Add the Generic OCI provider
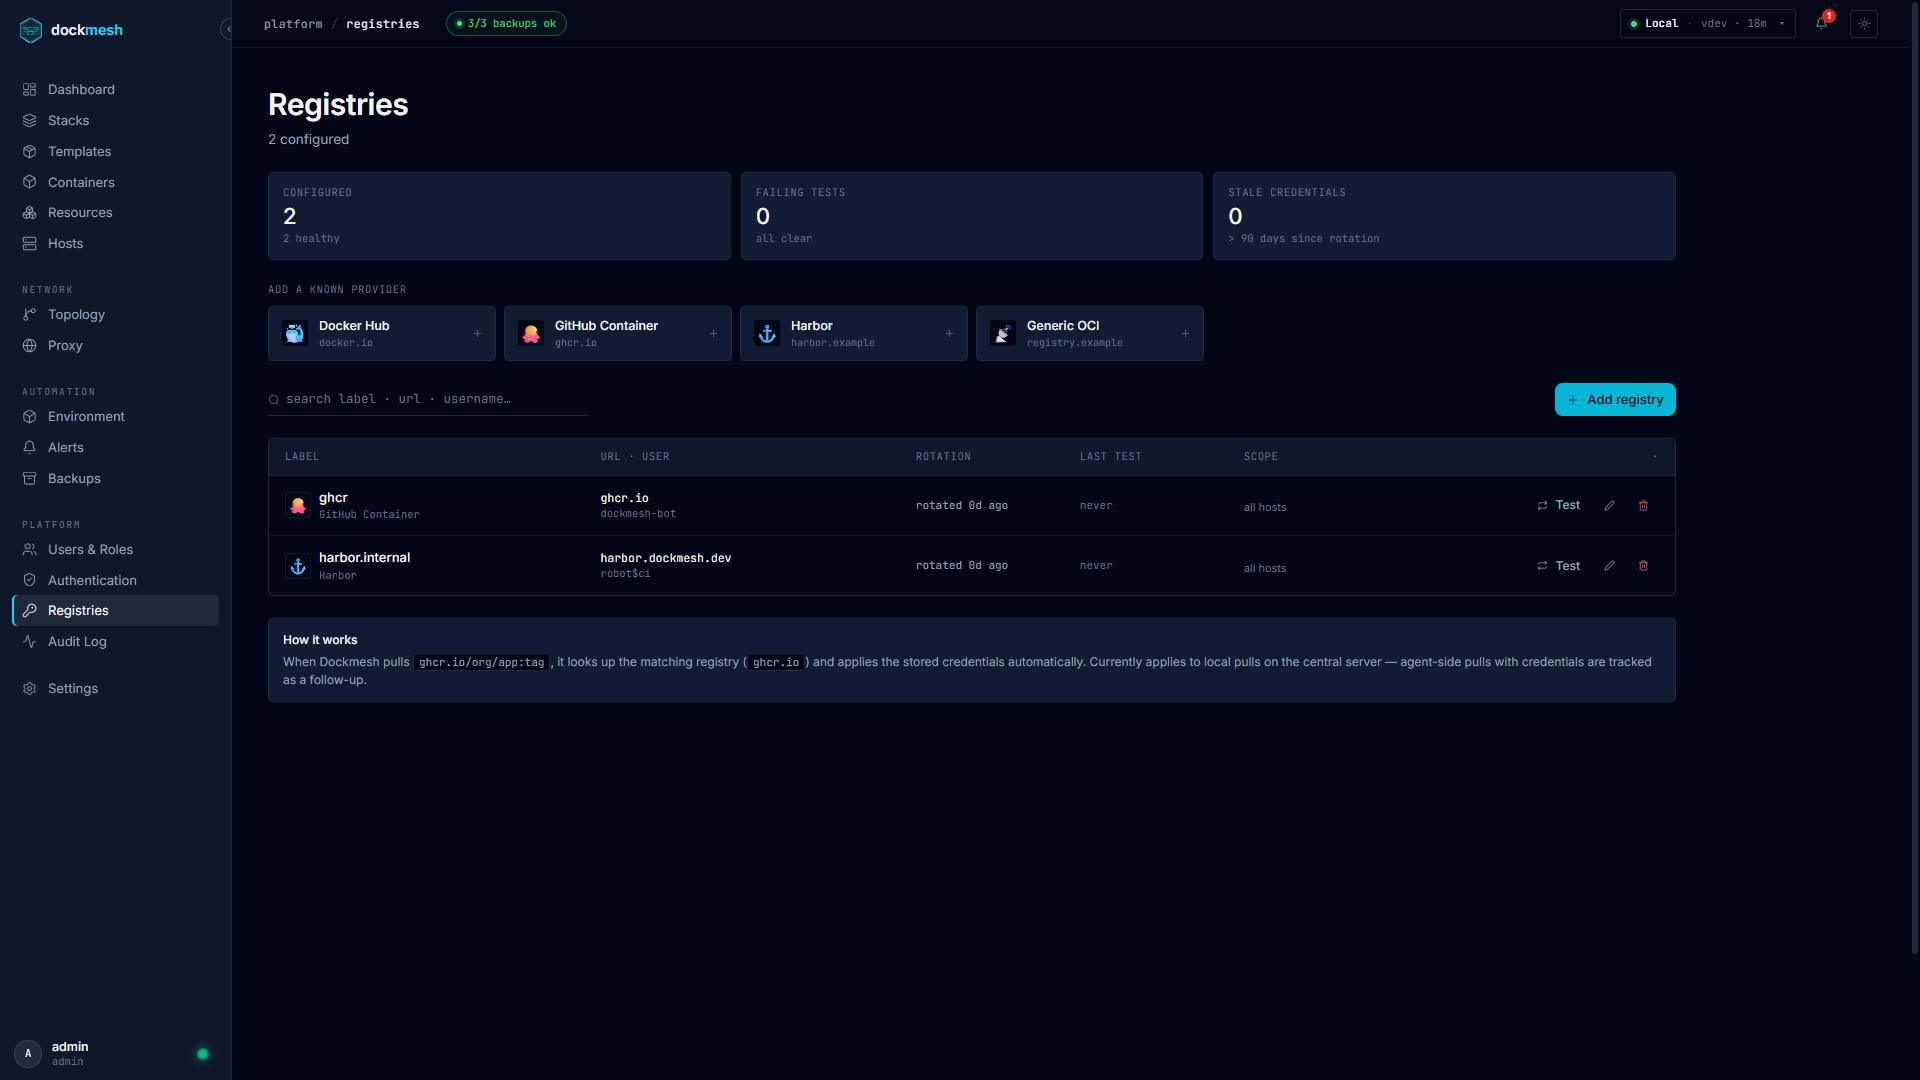Screen dimensions: 1920x1080 [1090, 333]
